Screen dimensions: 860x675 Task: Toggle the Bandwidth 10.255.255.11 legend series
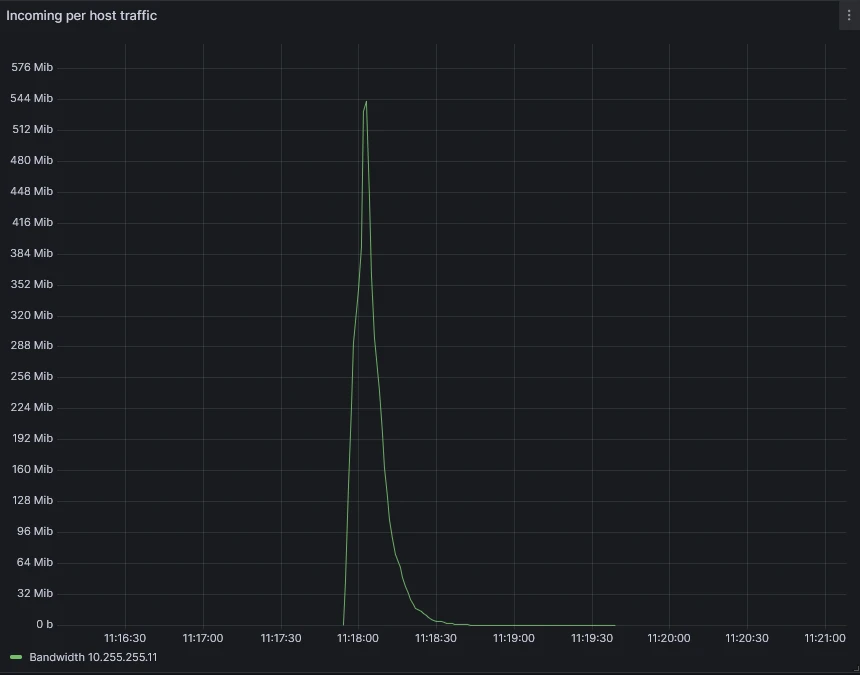pos(93,657)
